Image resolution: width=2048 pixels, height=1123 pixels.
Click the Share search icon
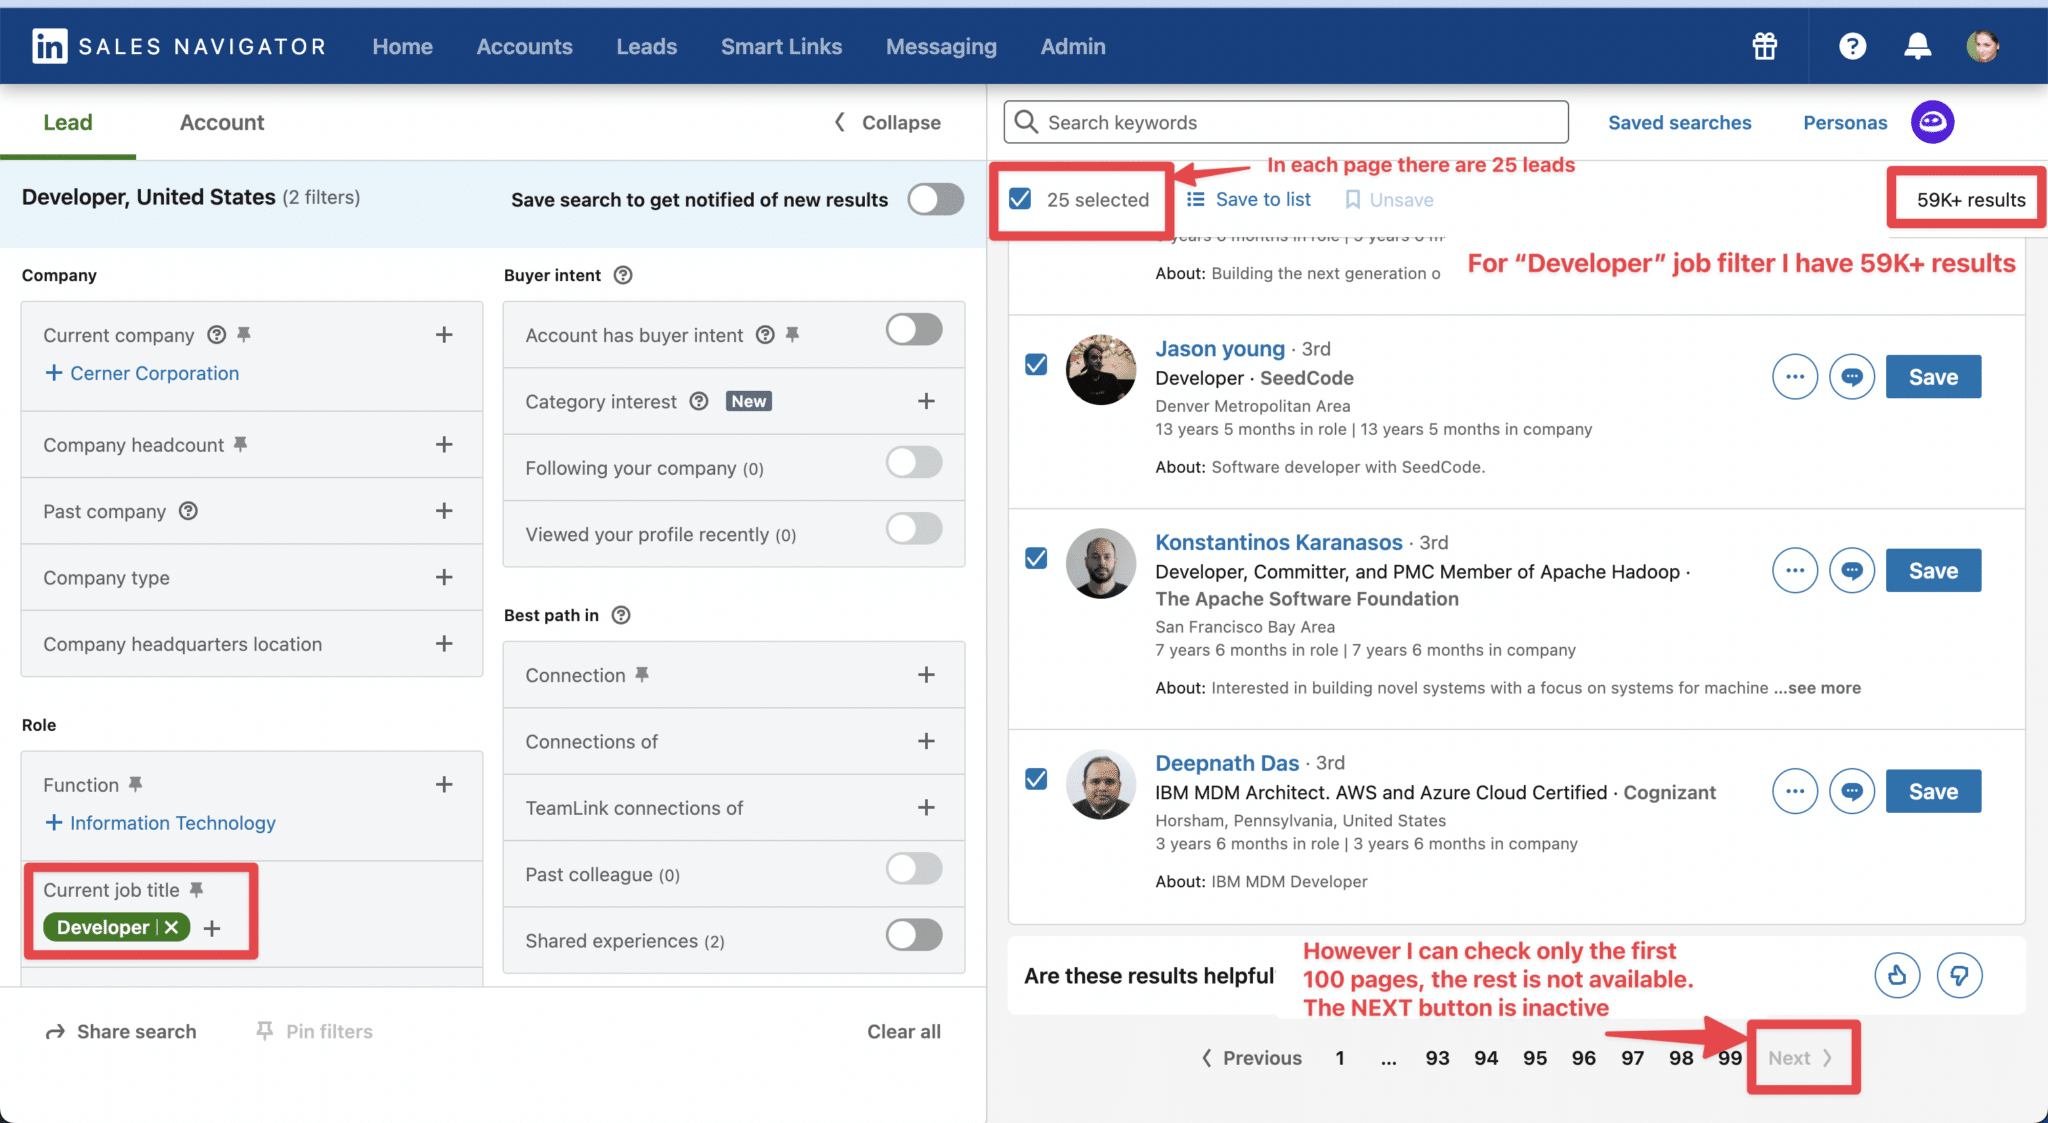pos(58,1031)
